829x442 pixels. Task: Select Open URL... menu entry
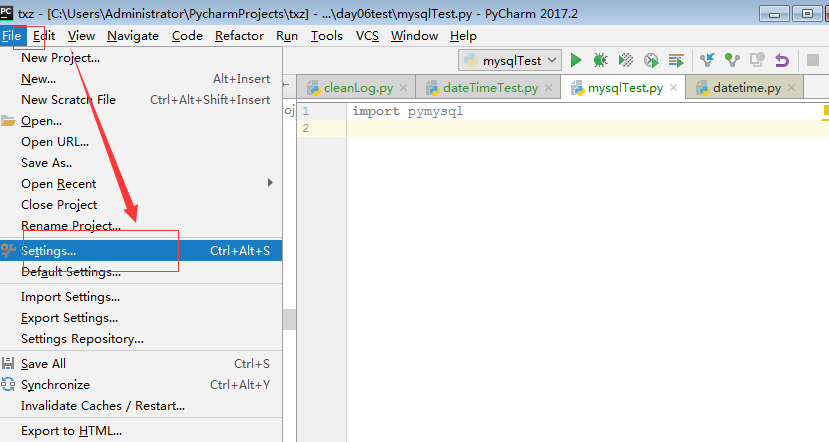(x=141, y=142)
